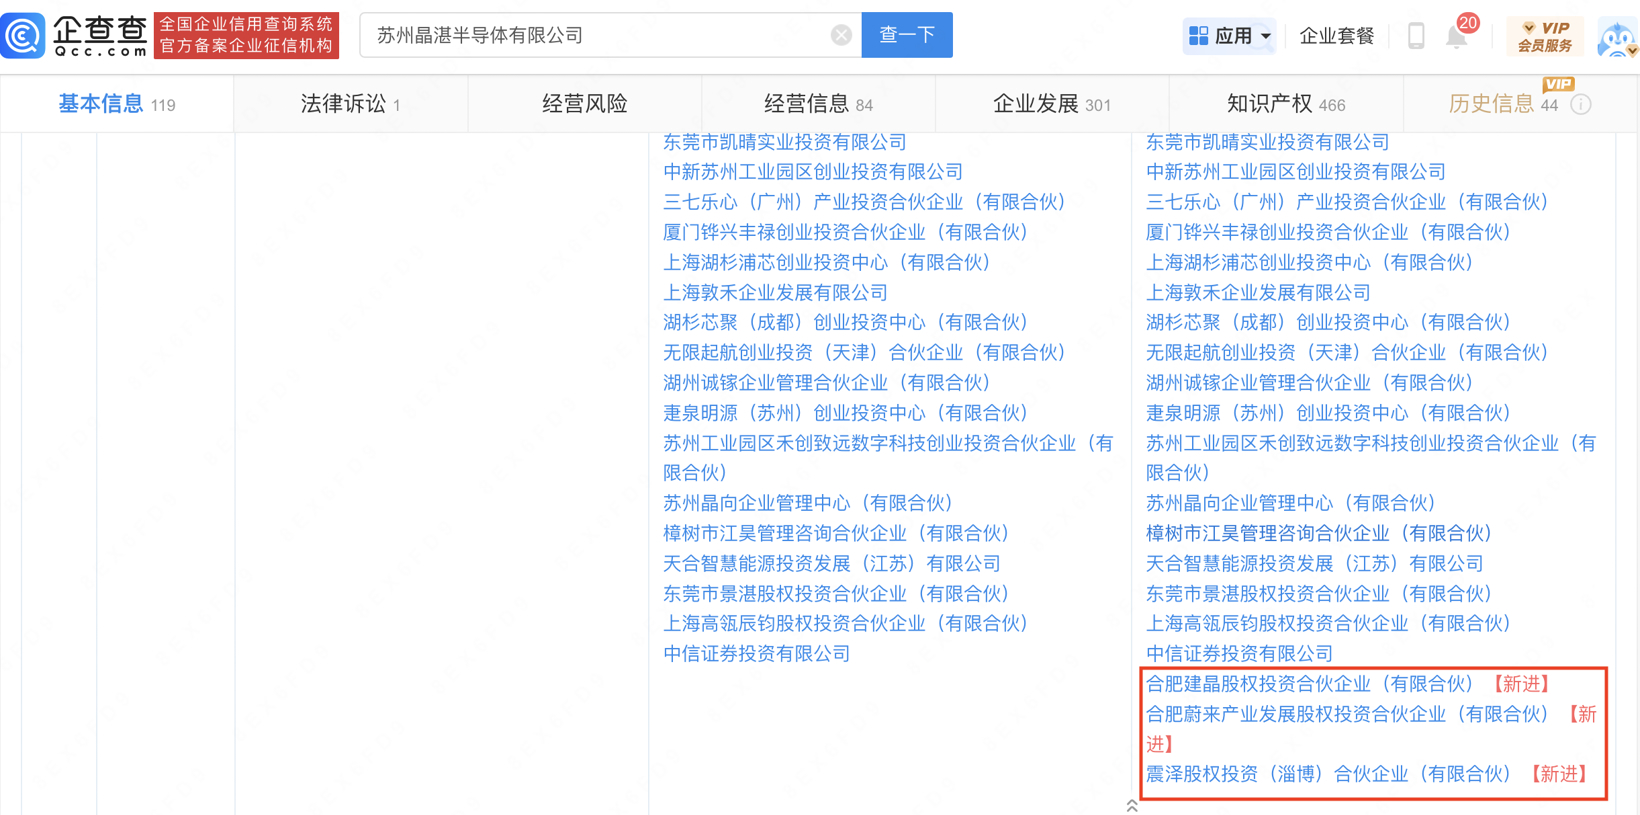Viewport: 1640px width, 815px height.
Task: Open 湖州诚镓企业管理合伙企业 in left column
Action: tap(827, 382)
